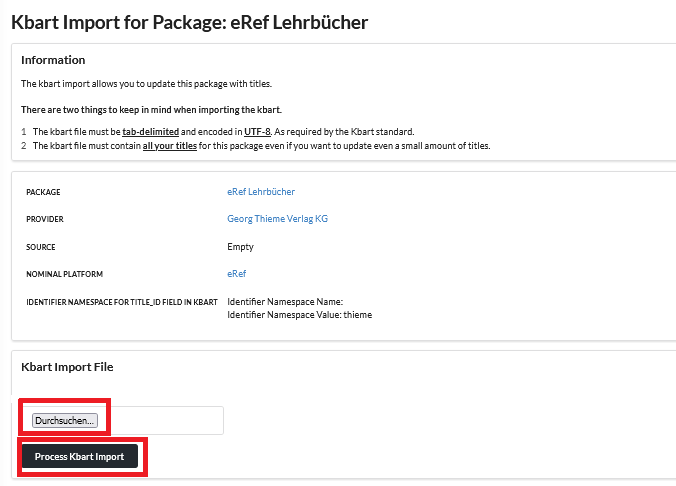Click the Empty source value
This screenshot has height=486, width=676.
(x=240, y=246)
